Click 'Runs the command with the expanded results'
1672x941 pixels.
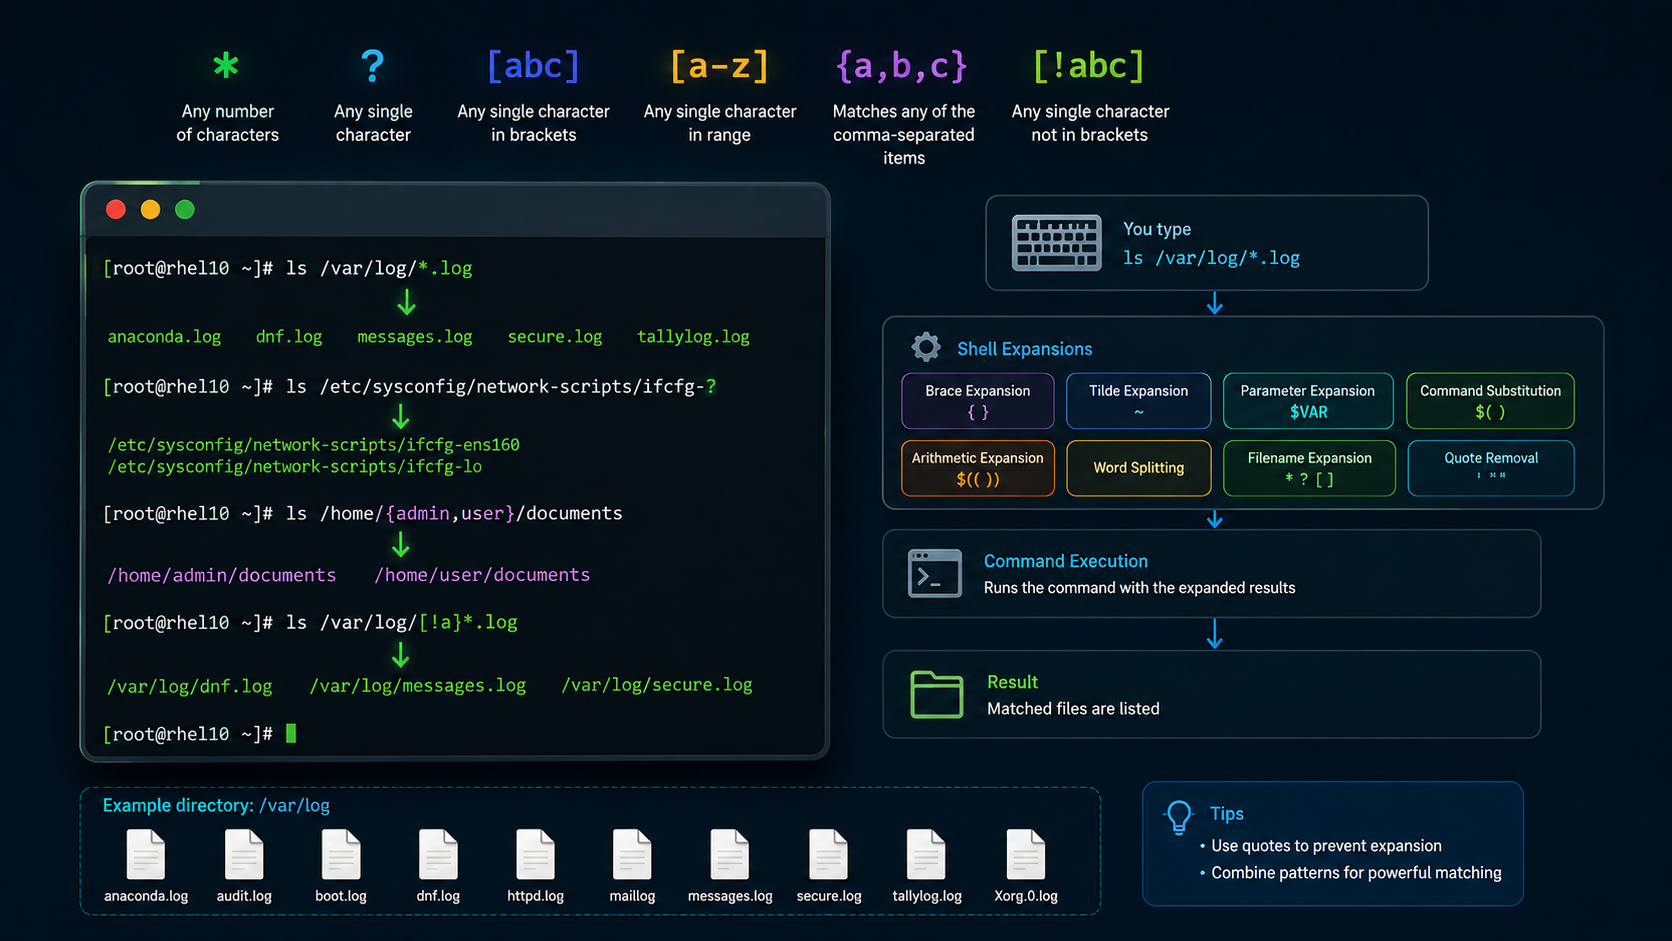point(1139,588)
